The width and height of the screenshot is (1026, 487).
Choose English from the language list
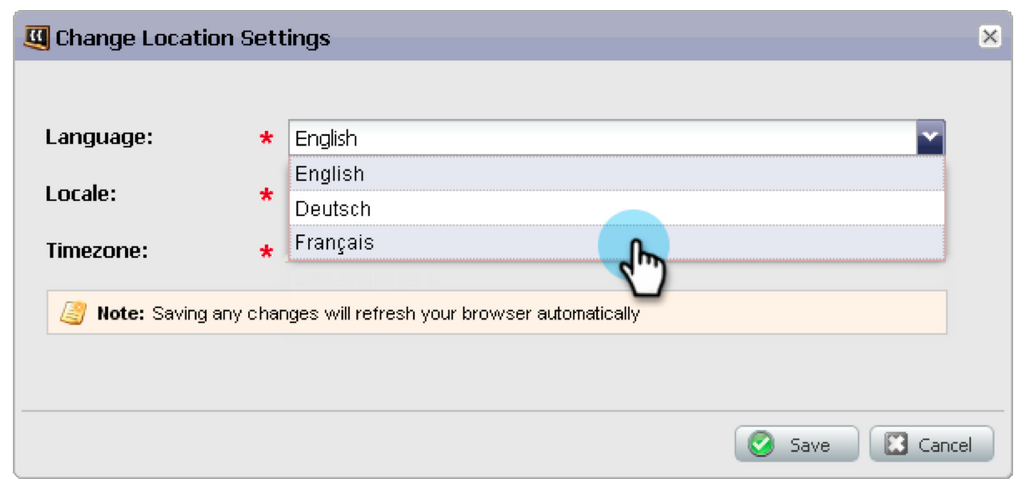[617, 173]
